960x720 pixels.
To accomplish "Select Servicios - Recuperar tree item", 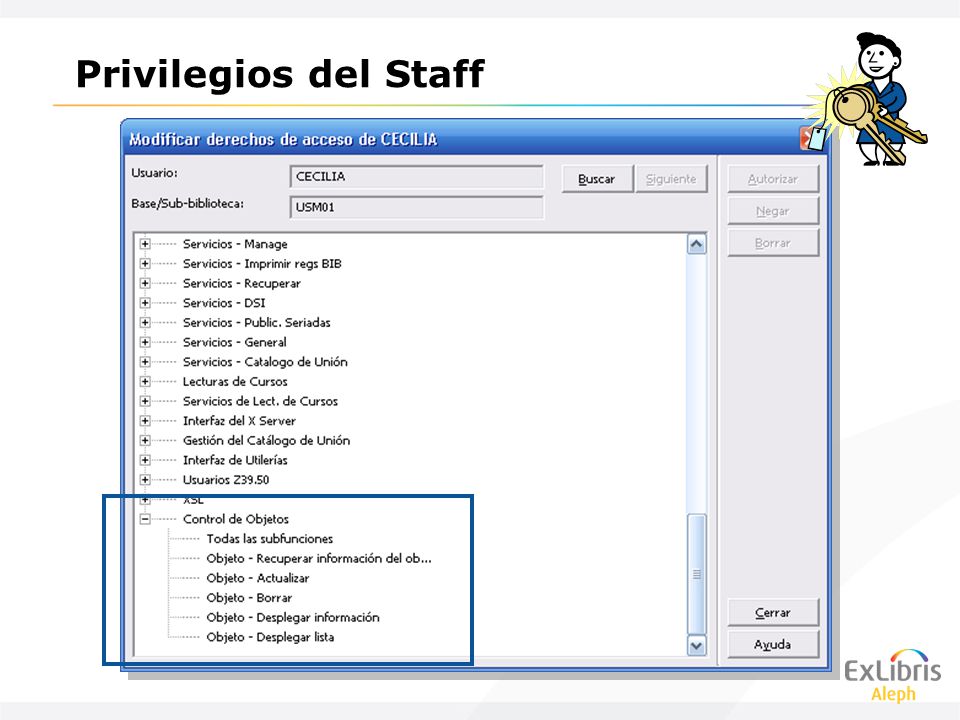I will [x=242, y=283].
